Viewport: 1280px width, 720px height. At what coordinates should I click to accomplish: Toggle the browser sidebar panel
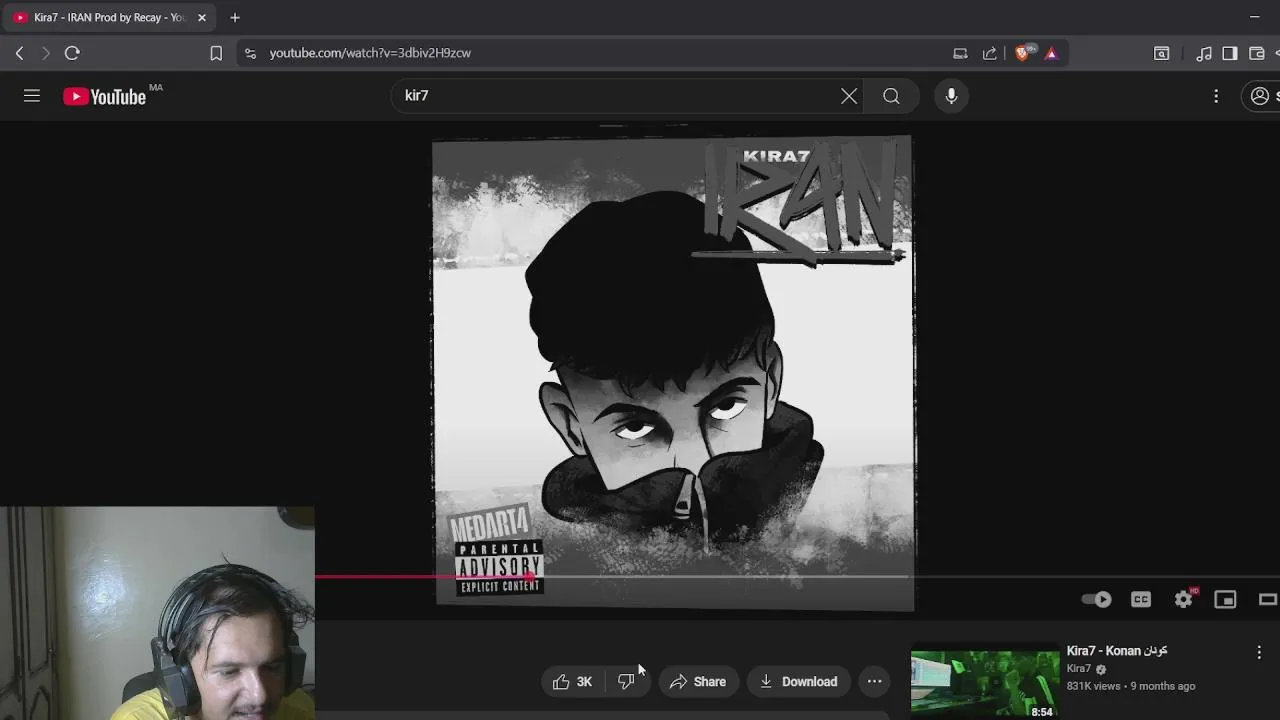[1230, 53]
